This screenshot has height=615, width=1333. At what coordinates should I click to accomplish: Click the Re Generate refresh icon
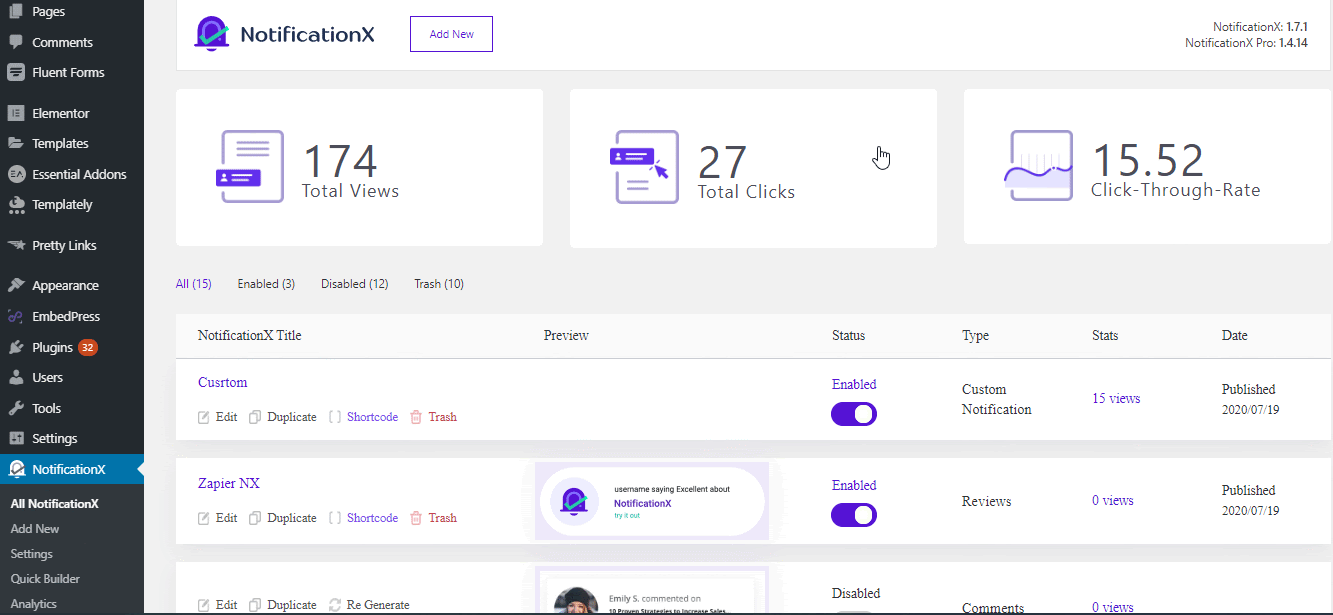pos(335,605)
